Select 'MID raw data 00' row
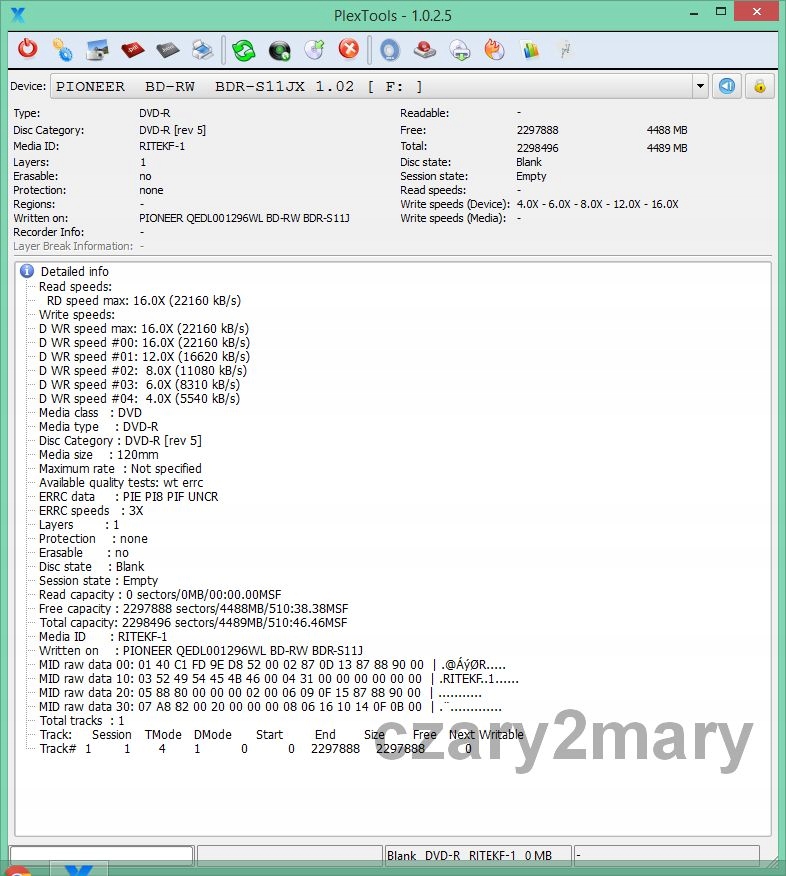 pyautogui.click(x=272, y=664)
